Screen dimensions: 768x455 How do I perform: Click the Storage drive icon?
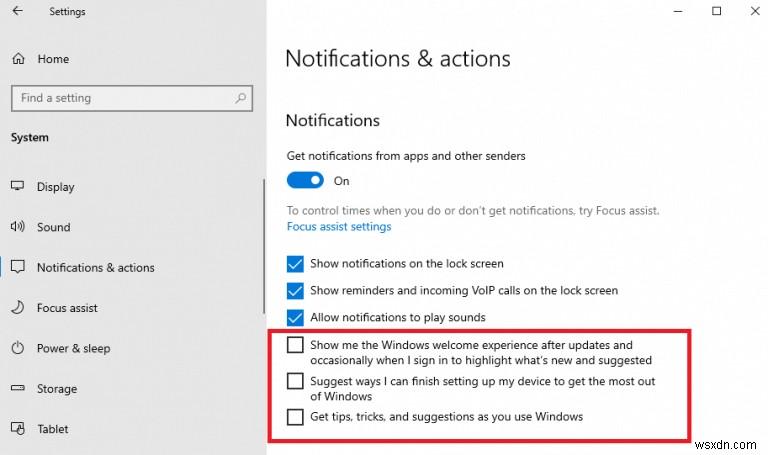(18, 388)
